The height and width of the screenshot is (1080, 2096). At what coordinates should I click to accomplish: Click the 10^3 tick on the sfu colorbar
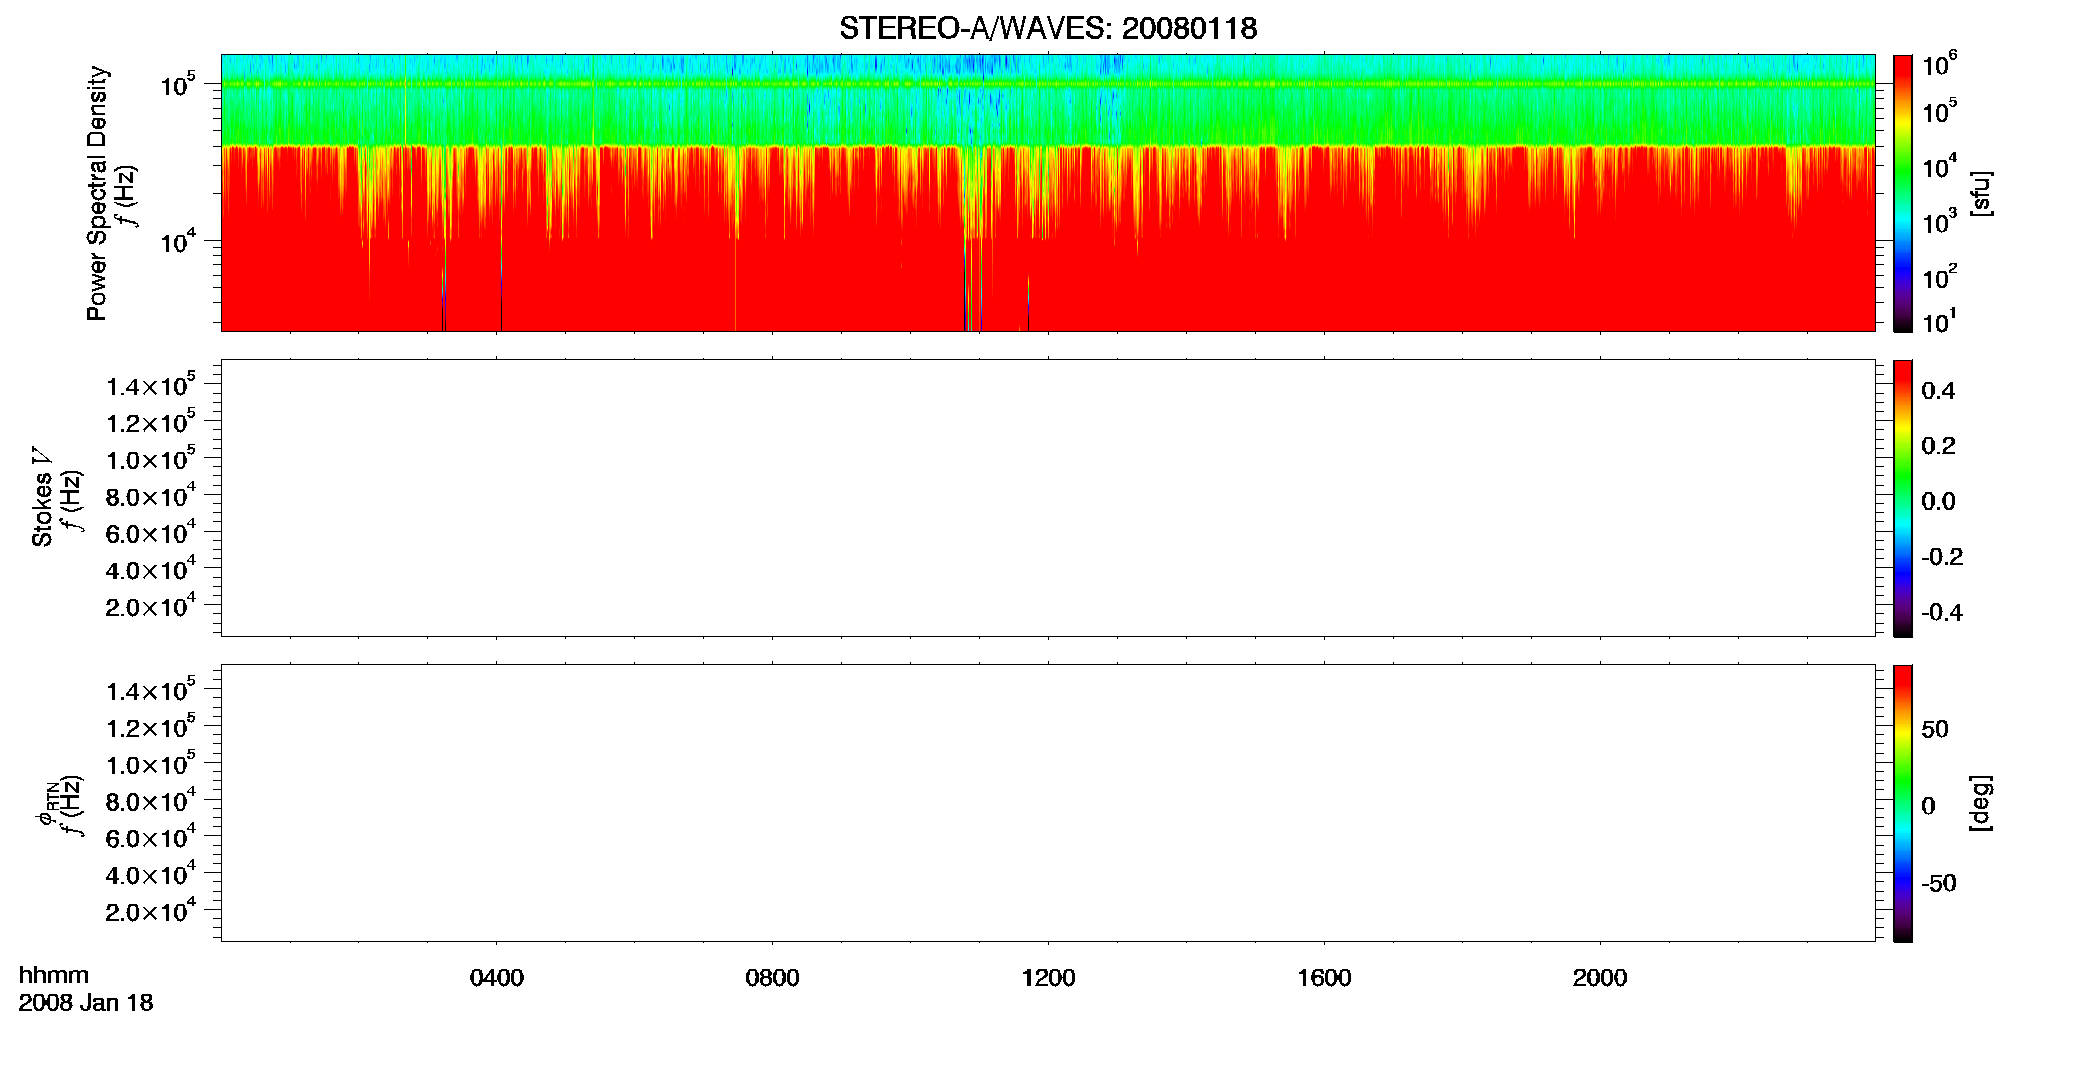click(x=1940, y=222)
